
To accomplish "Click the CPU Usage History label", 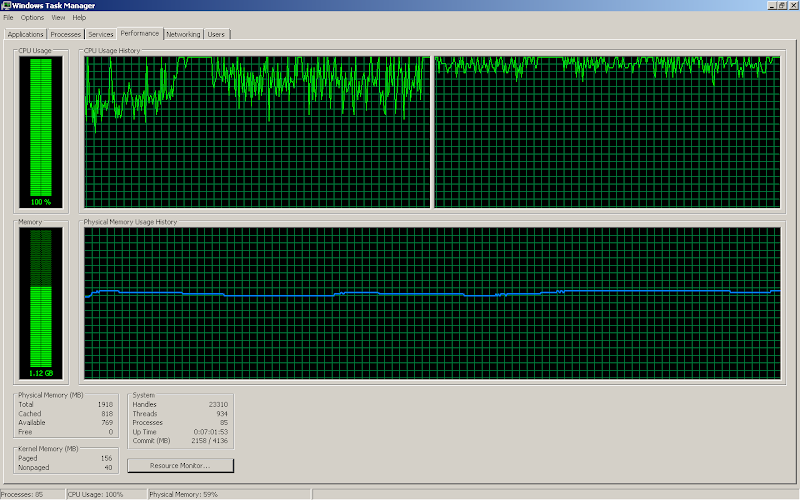I will point(112,51).
